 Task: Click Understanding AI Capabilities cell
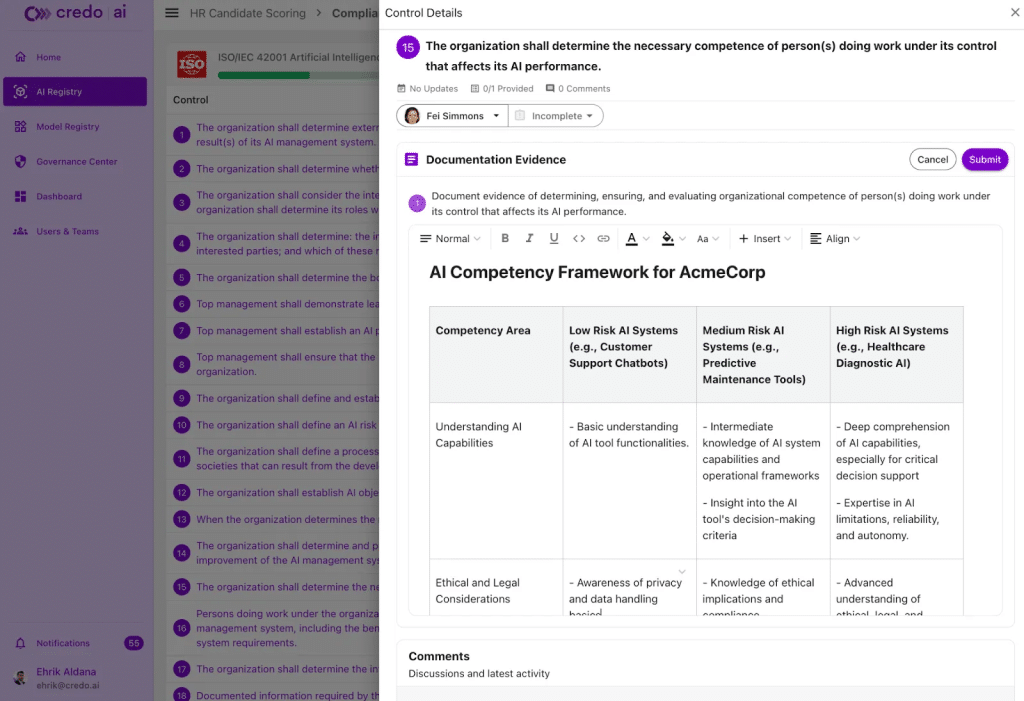point(496,480)
